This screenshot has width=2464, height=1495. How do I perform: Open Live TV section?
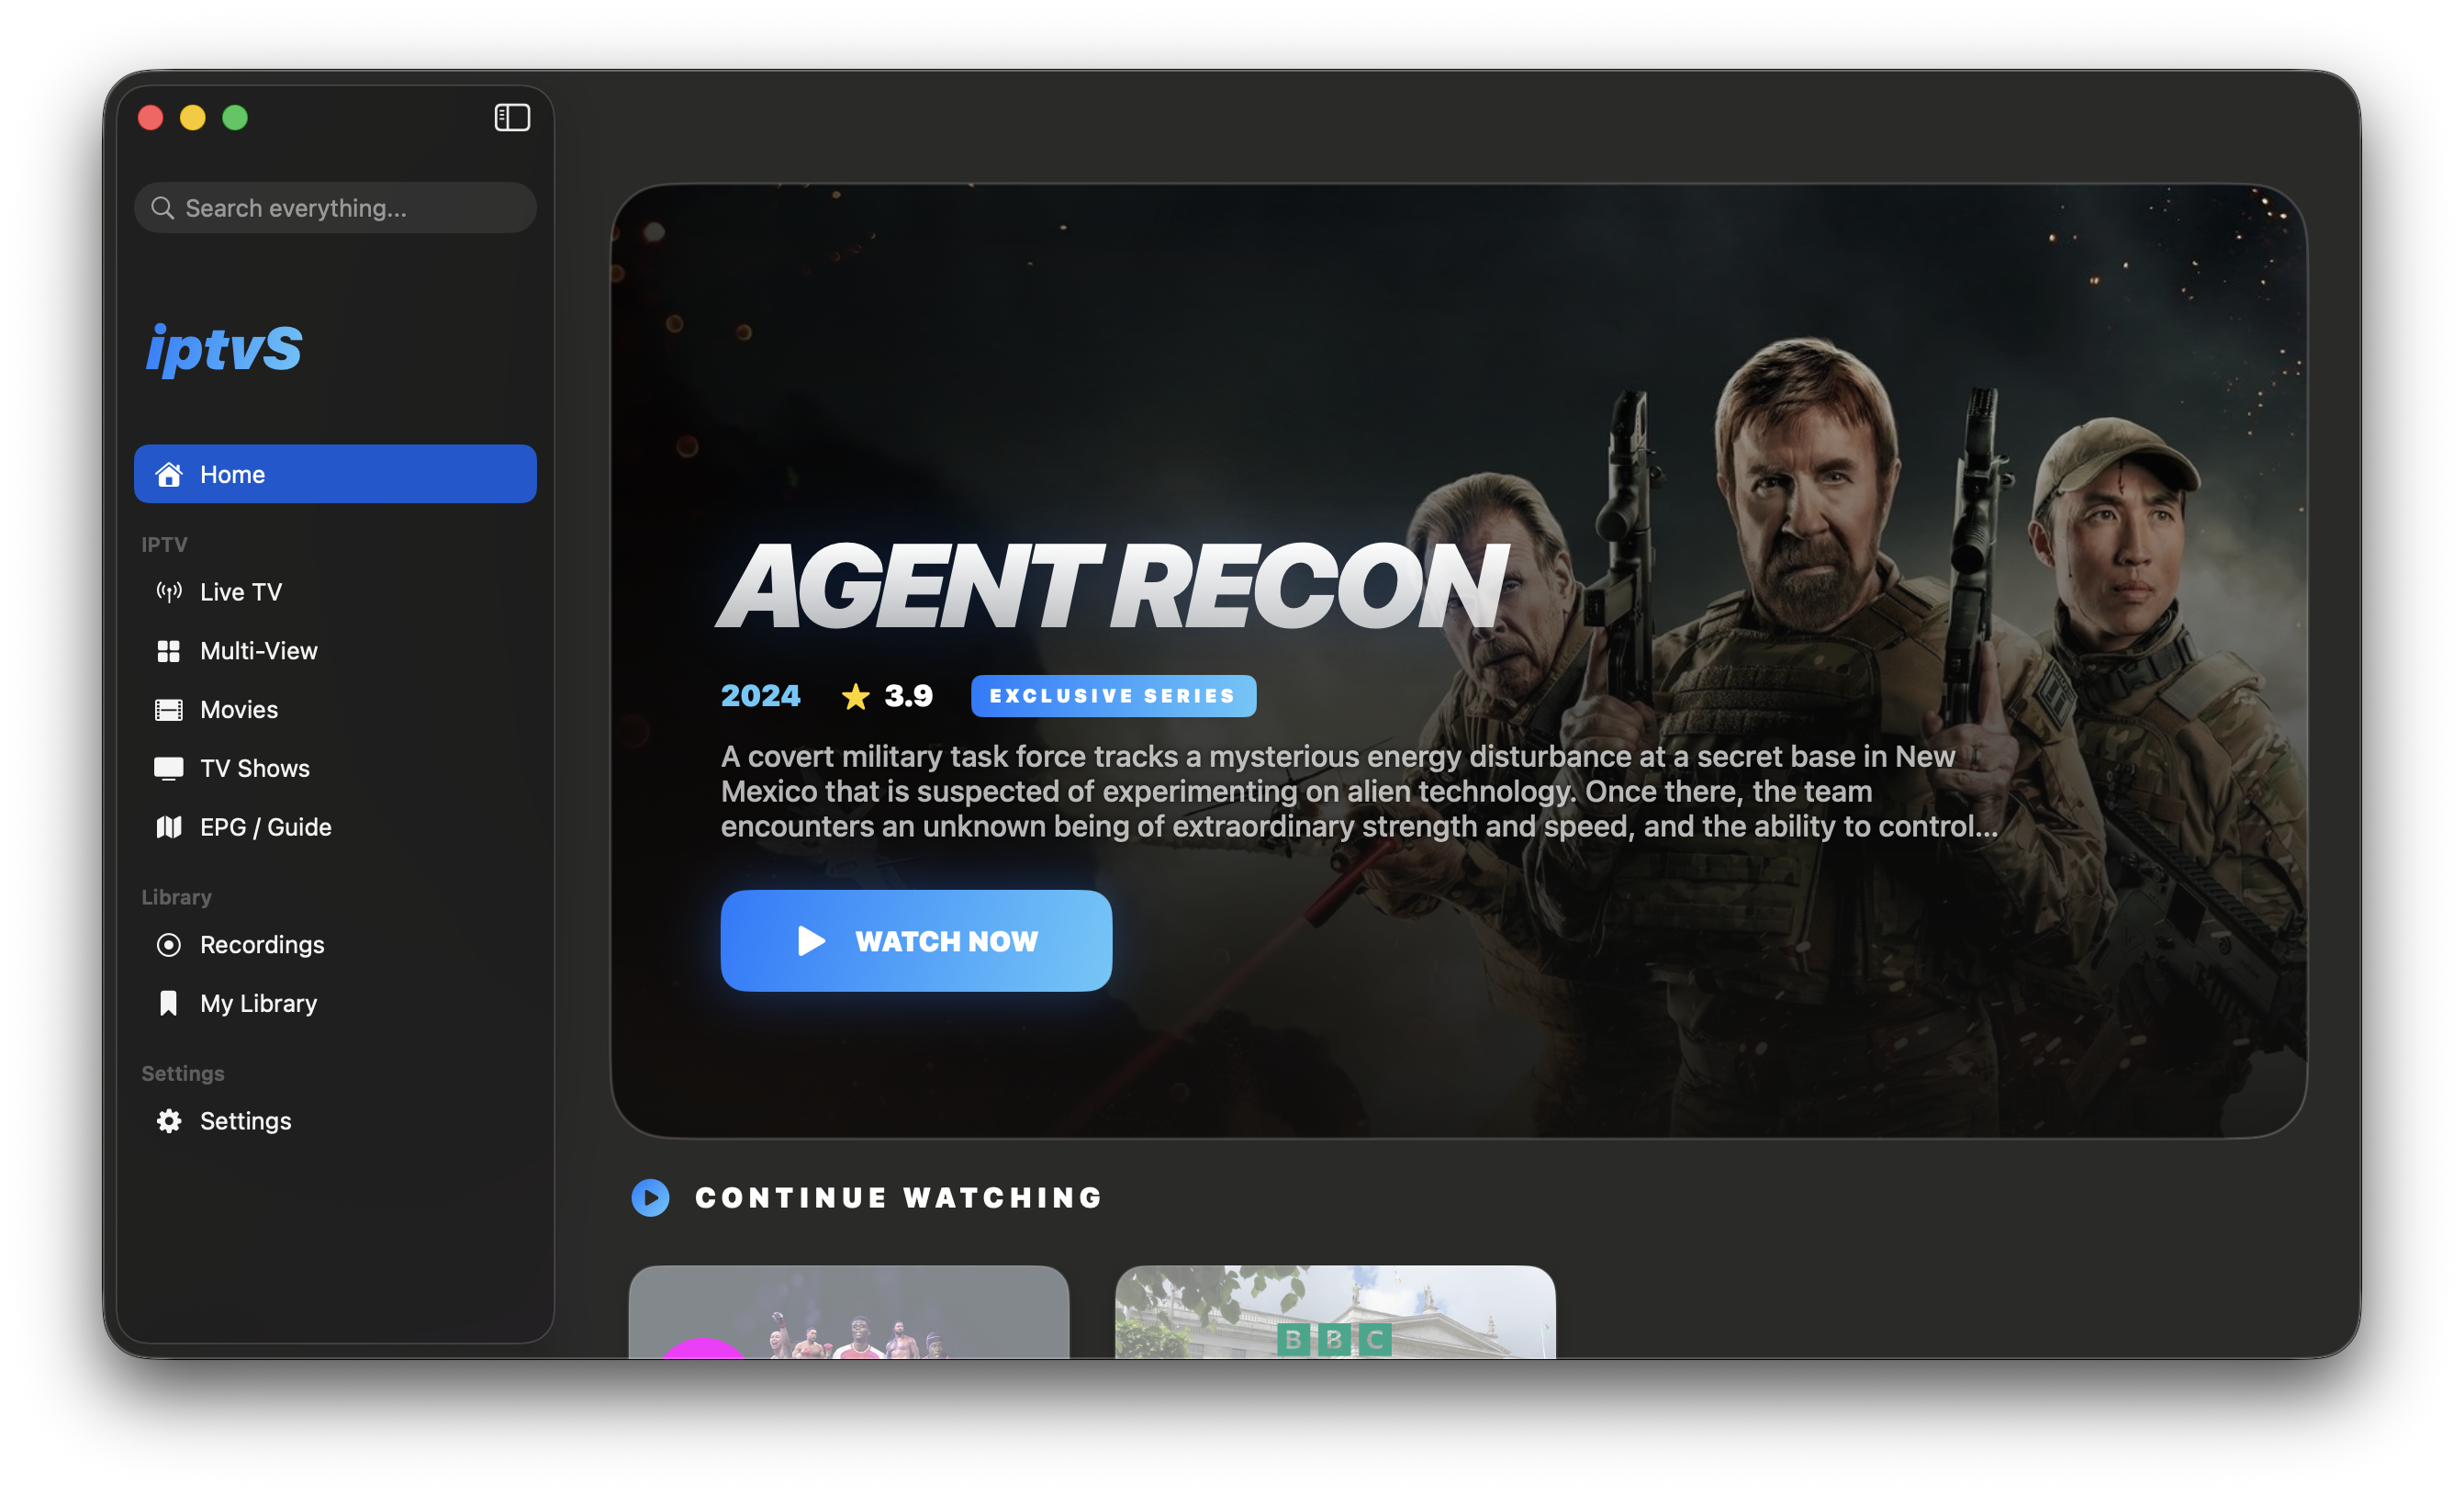335,592
